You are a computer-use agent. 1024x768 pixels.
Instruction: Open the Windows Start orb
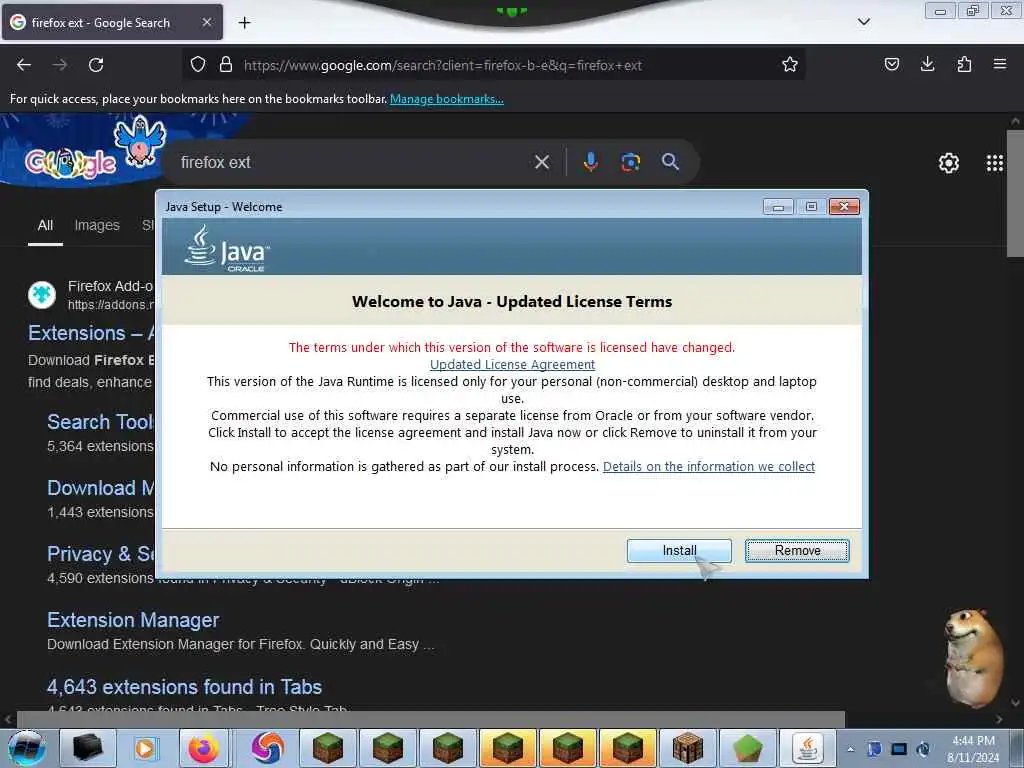pos(26,748)
